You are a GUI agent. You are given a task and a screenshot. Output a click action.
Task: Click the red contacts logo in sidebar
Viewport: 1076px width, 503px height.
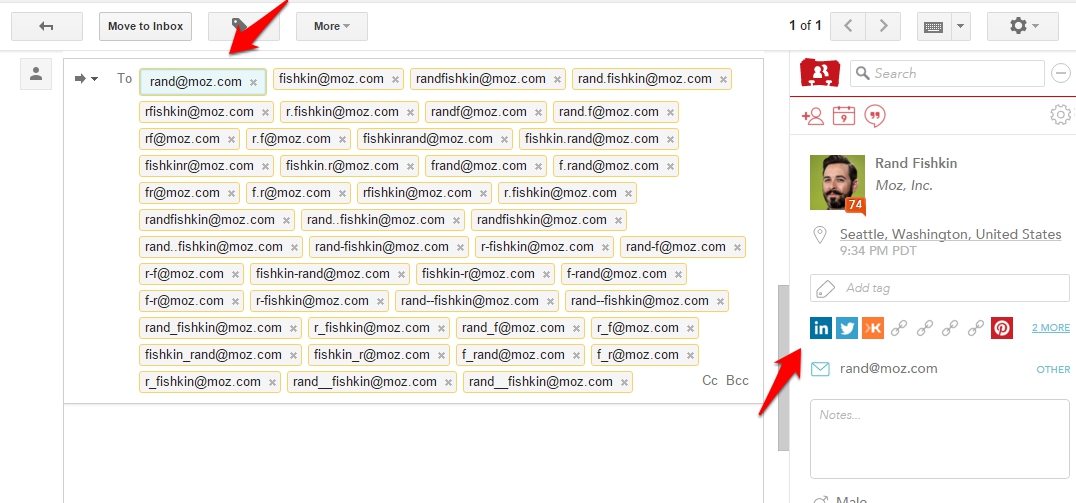point(820,73)
